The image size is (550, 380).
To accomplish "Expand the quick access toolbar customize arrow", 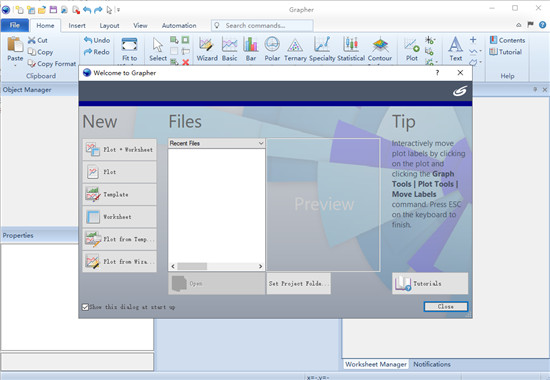I will [x=119, y=10].
